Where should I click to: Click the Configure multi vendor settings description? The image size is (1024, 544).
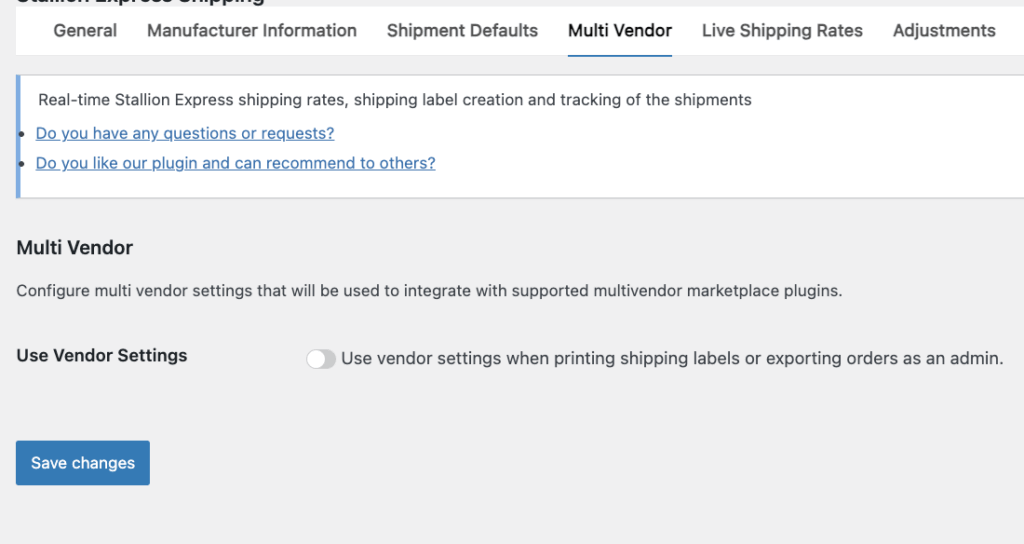pos(430,292)
